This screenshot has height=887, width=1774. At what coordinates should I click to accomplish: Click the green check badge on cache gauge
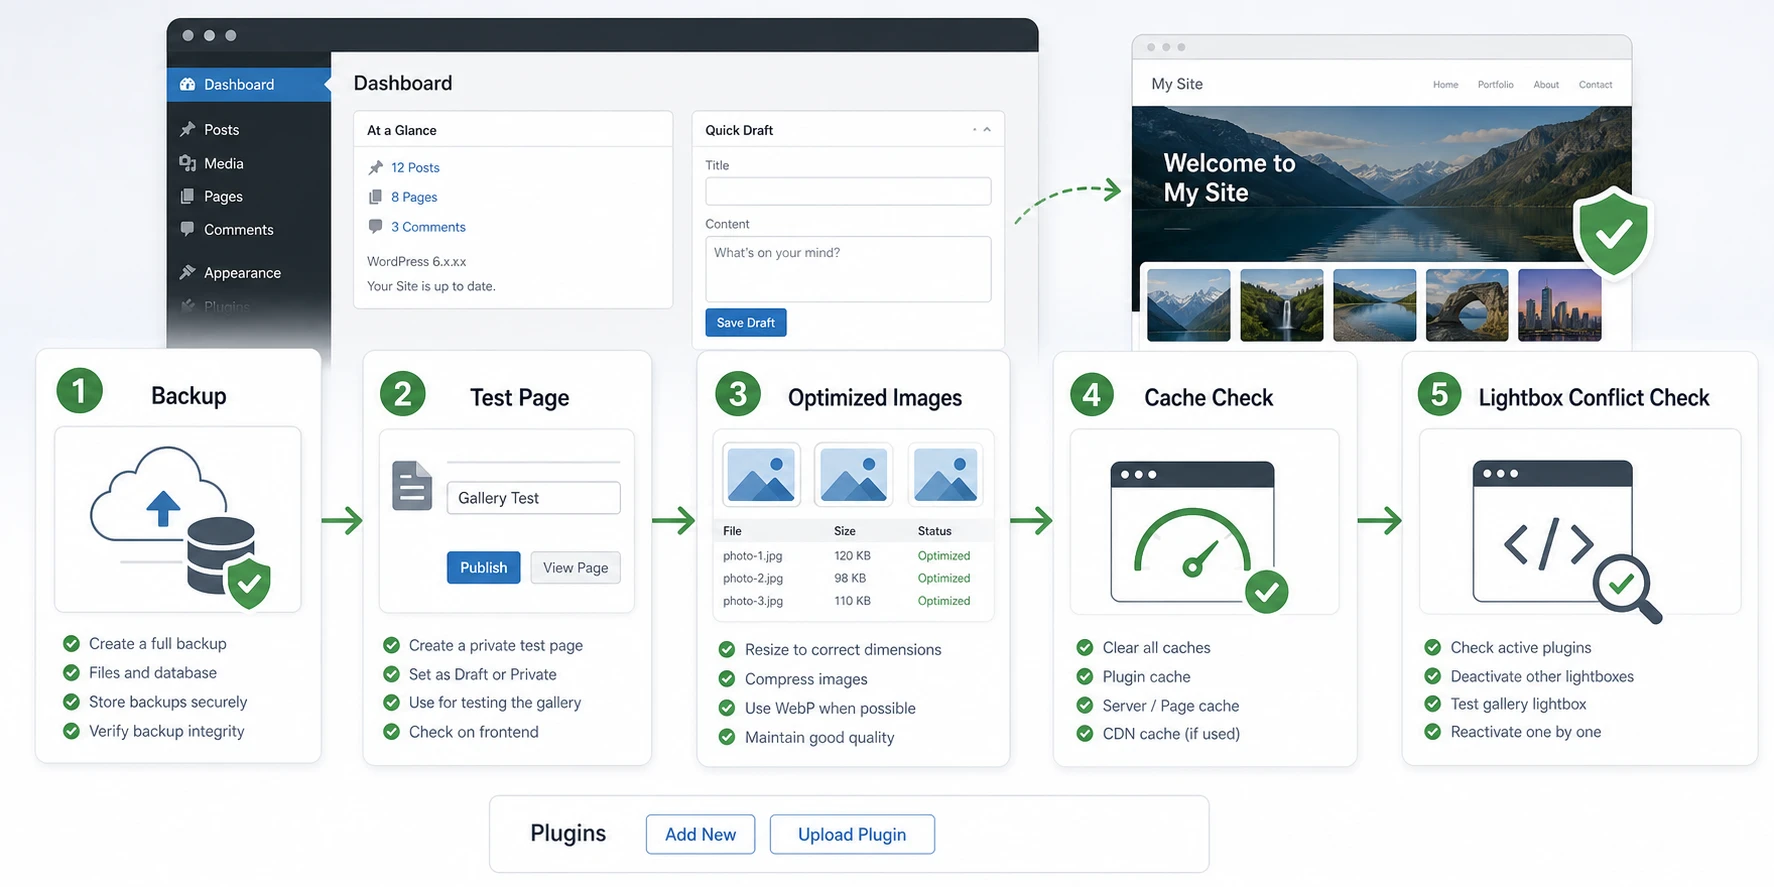(x=1267, y=592)
